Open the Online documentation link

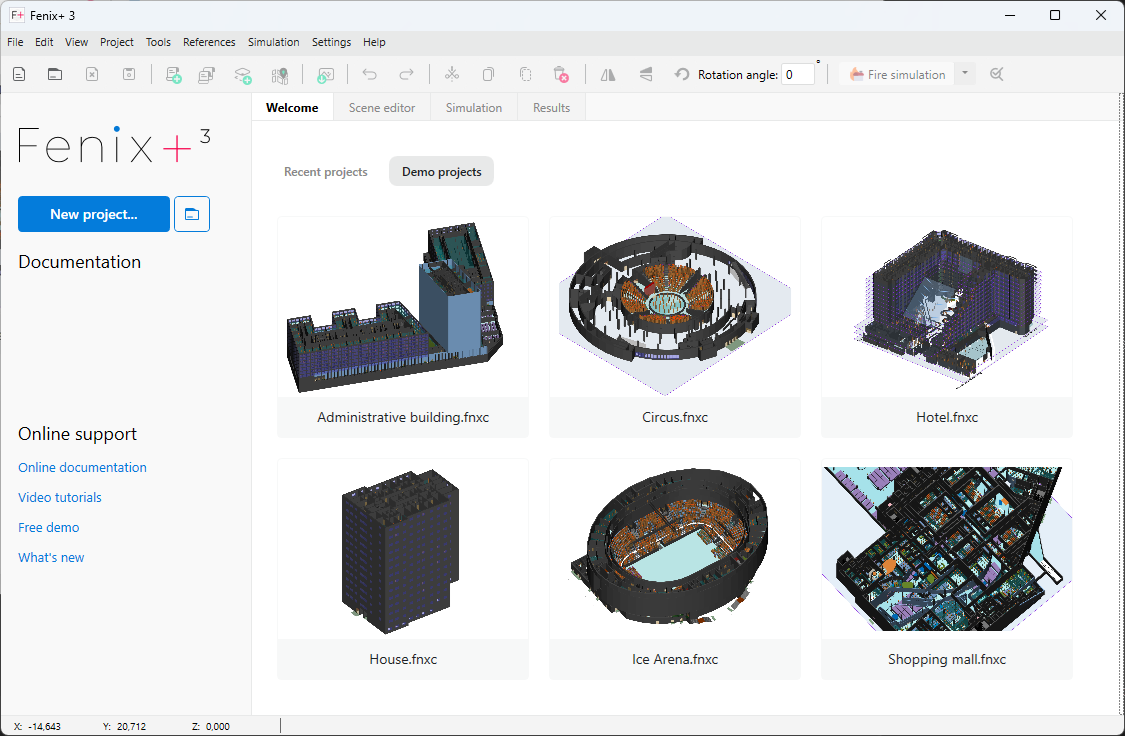tap(82, 467)
